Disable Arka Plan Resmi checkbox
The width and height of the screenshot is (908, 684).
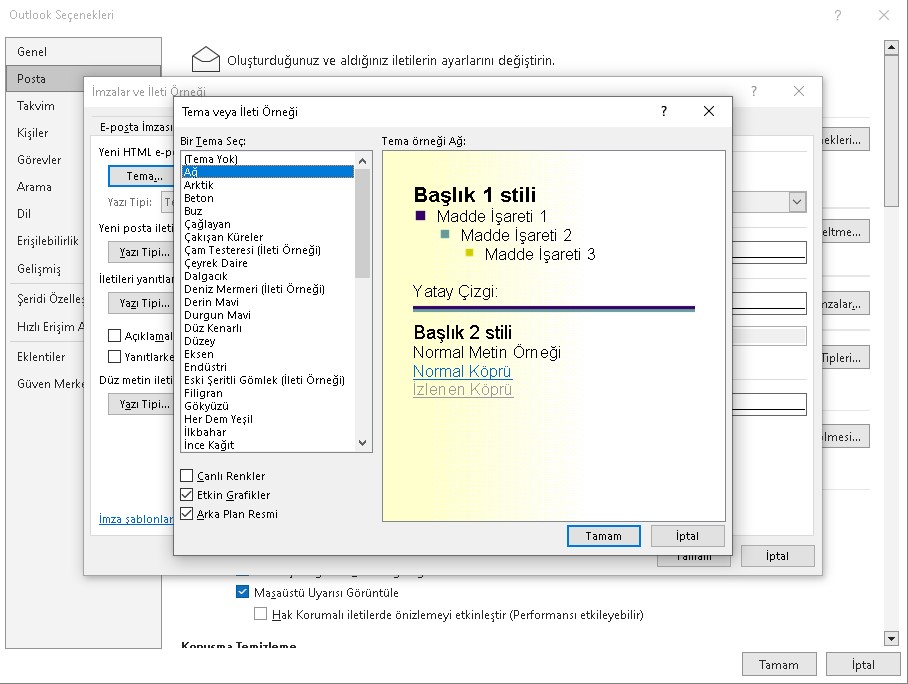pos(187,514)
